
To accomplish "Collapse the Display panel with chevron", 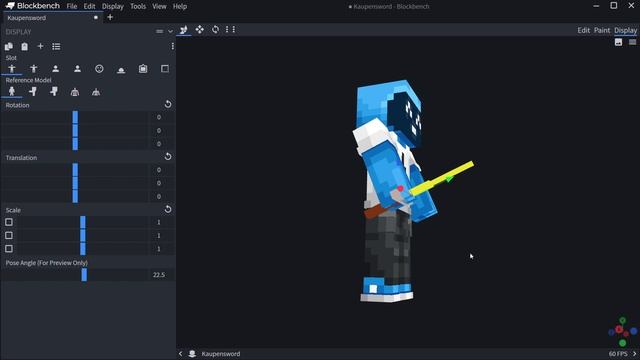I will click(170, 31).
